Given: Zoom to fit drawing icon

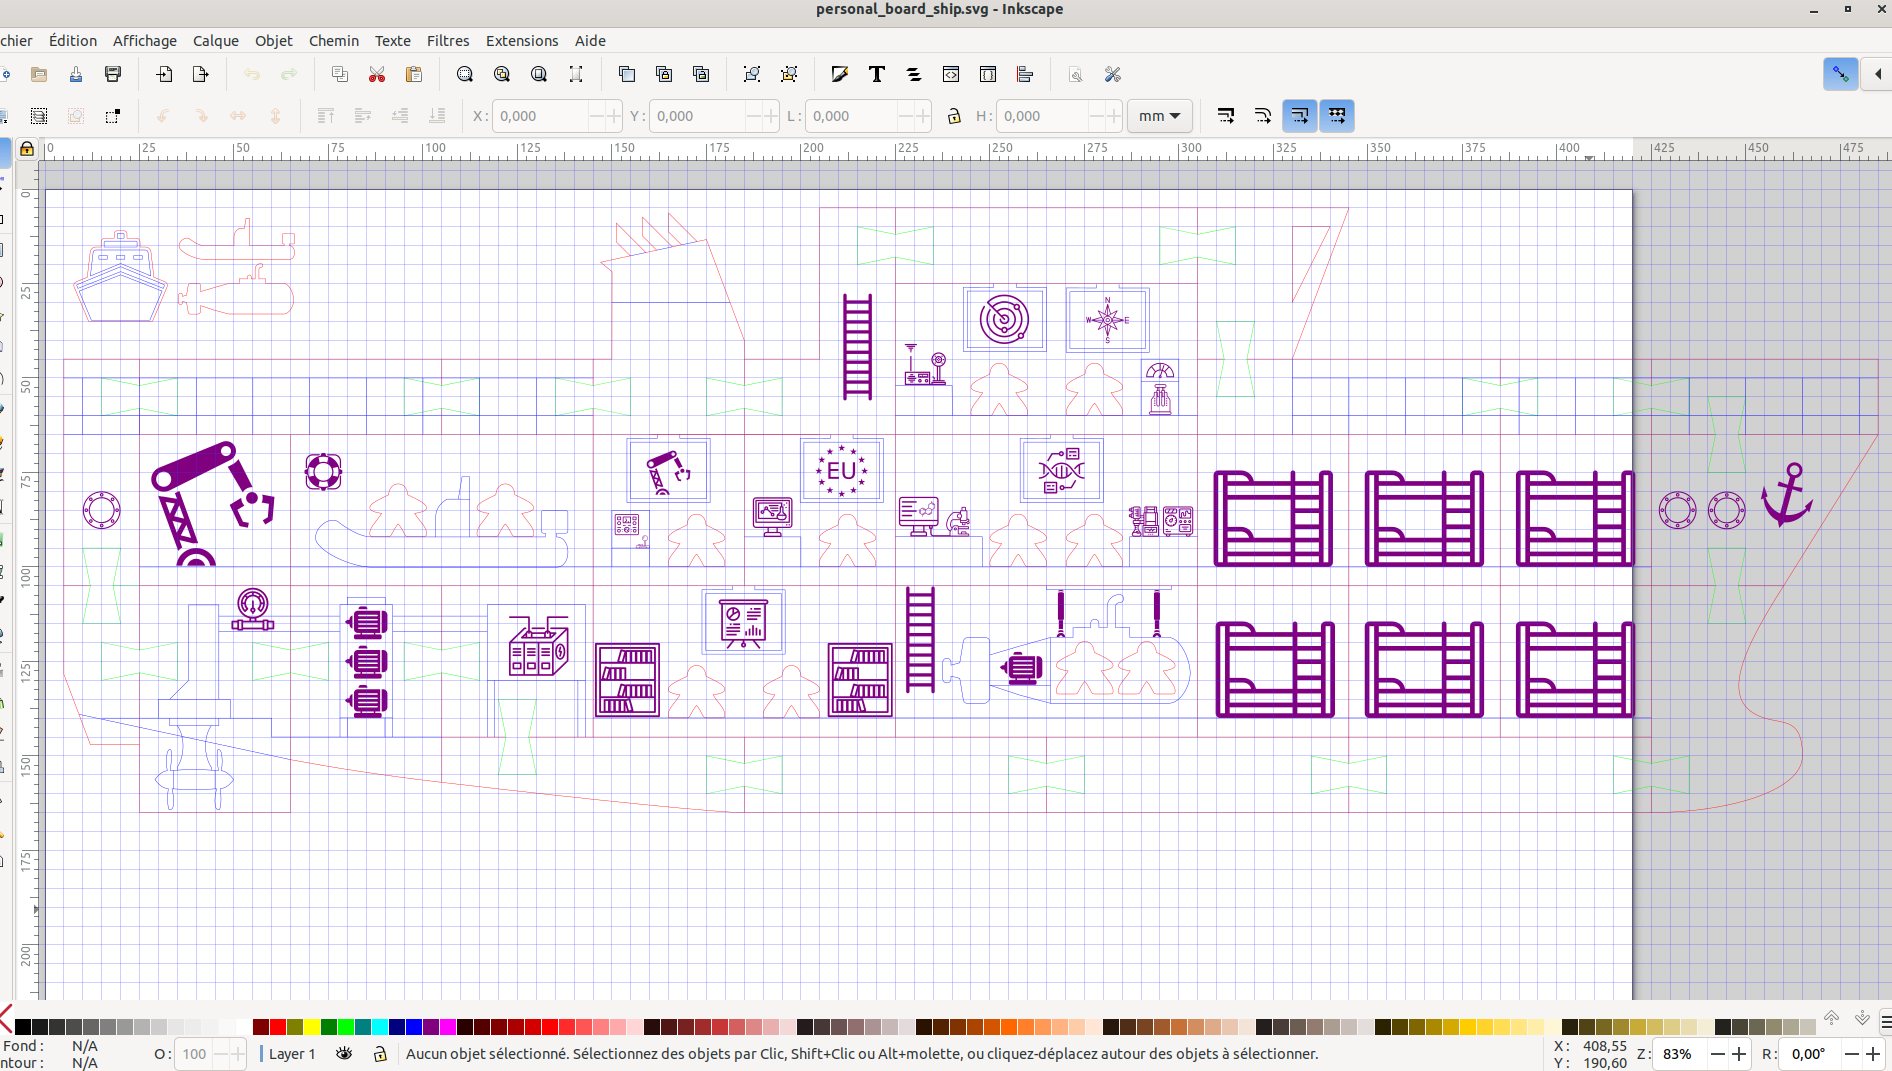Looking at the screenshot, I should (x=502, y=74).
